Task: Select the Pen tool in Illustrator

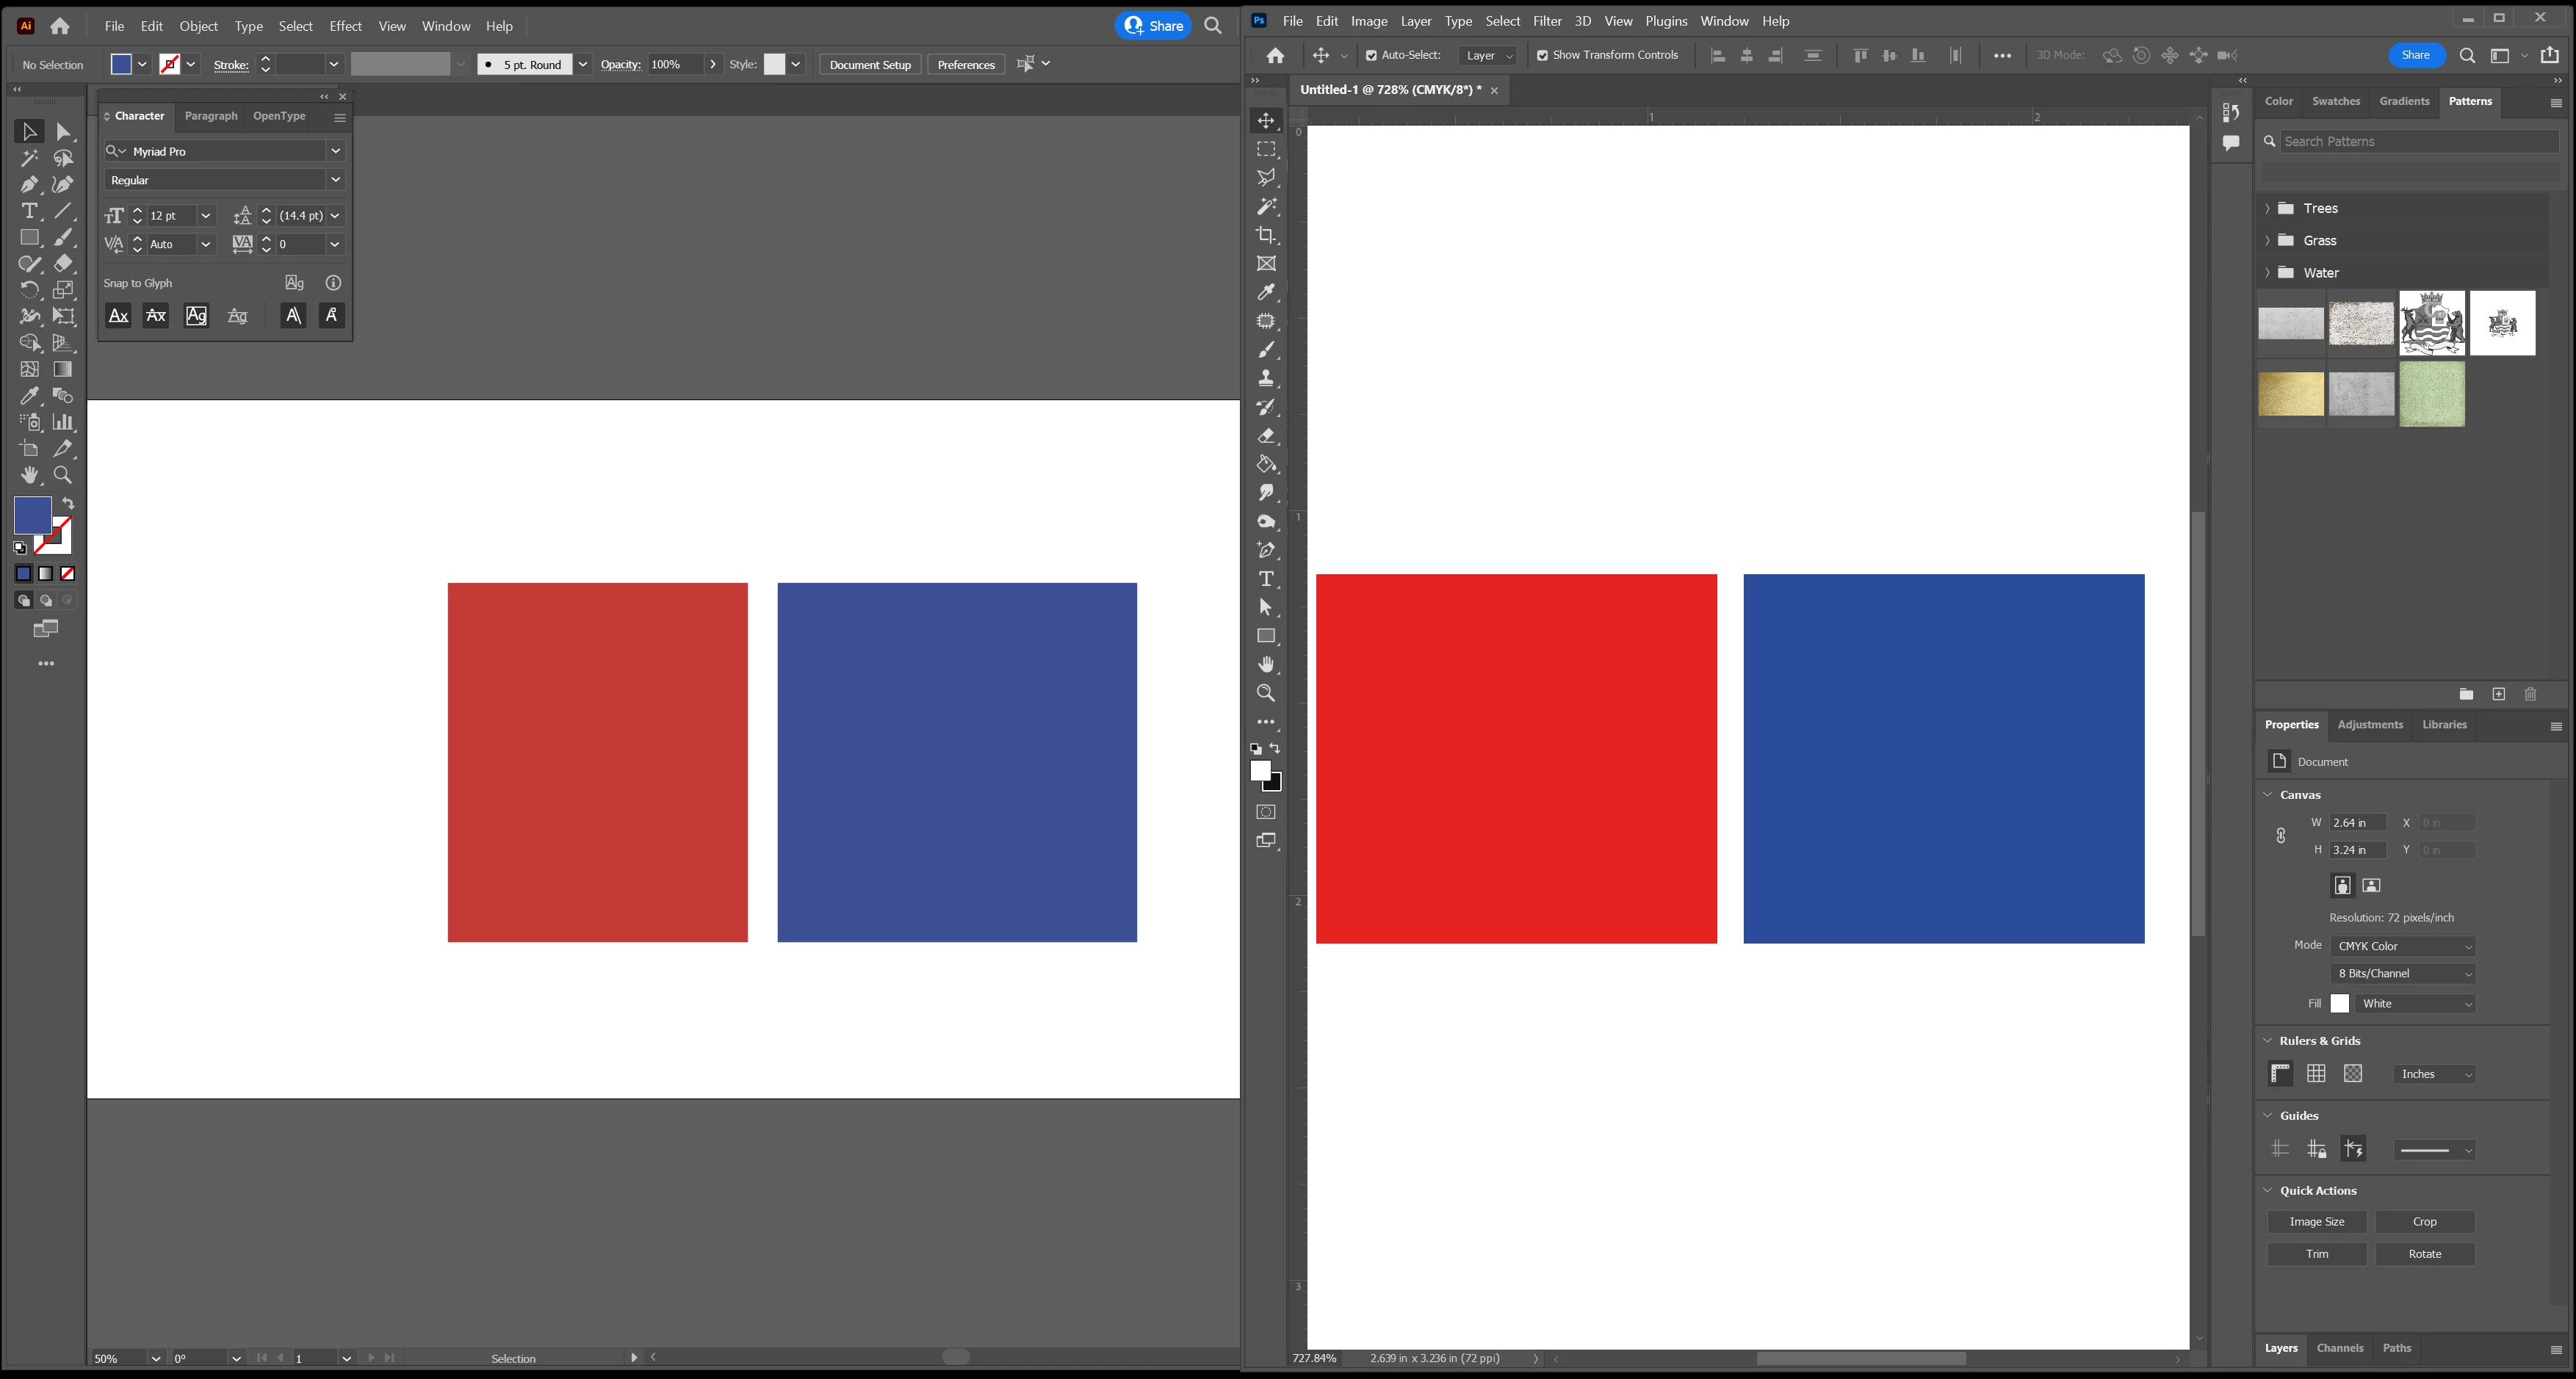Action: (x=29, y=184)
